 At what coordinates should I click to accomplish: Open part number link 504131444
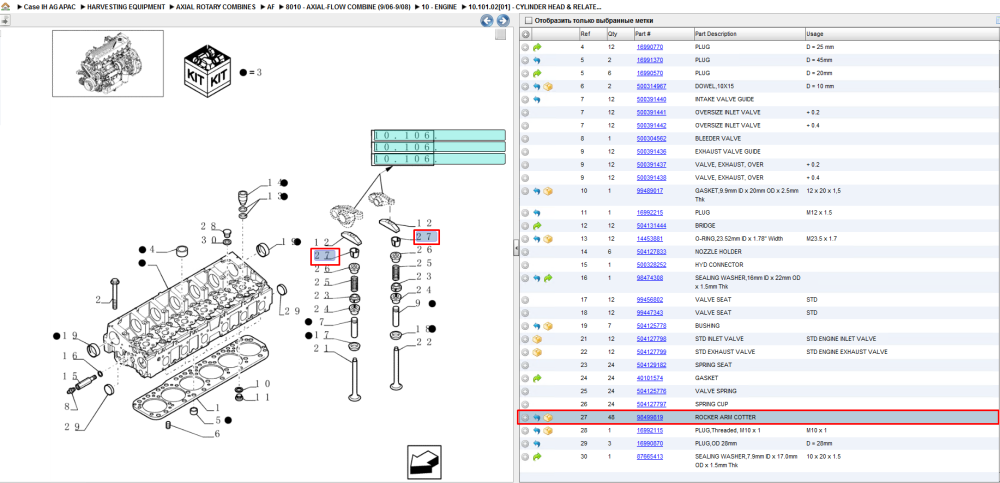[651, 226]
